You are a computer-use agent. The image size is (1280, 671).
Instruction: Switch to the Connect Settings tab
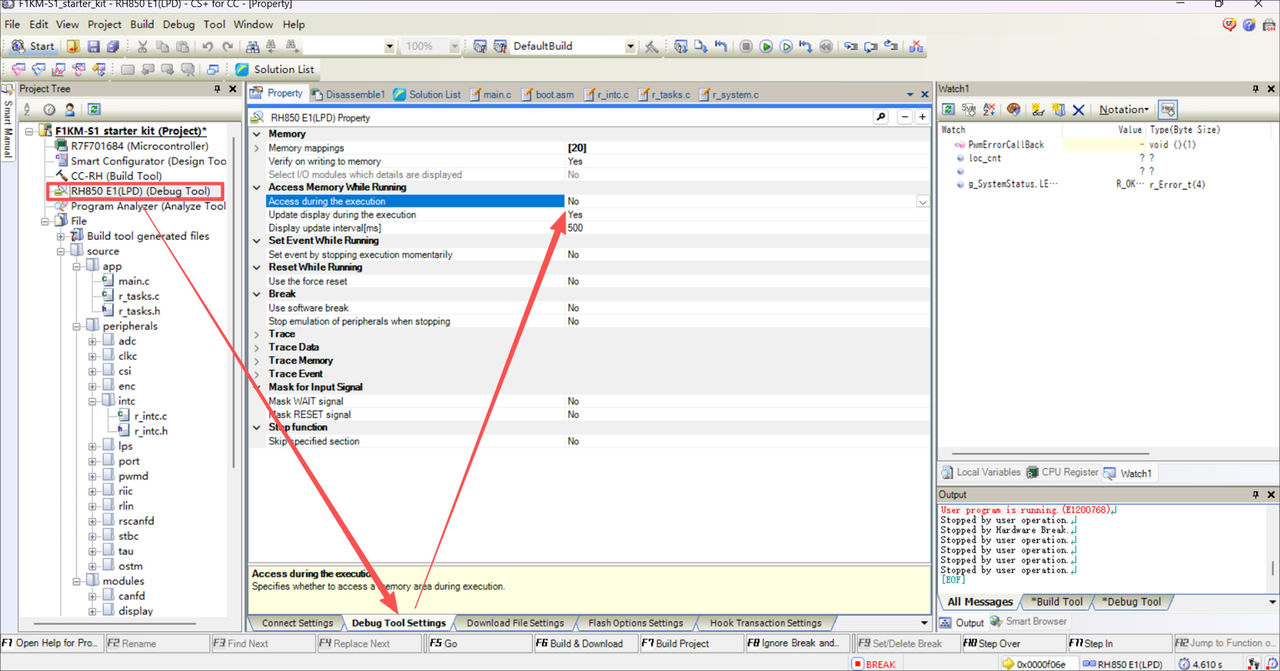(297, 623)
